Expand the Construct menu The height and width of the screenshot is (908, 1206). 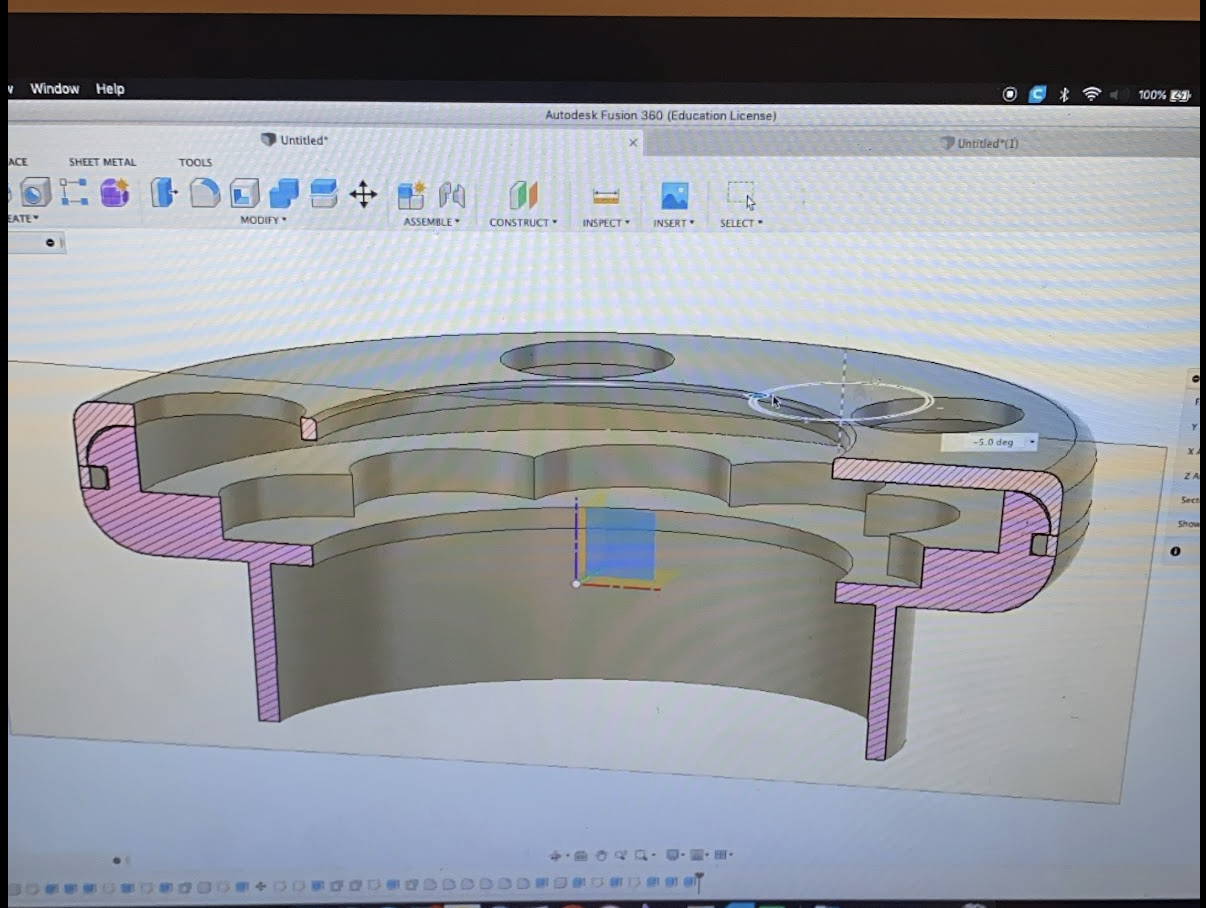[523, 222]
